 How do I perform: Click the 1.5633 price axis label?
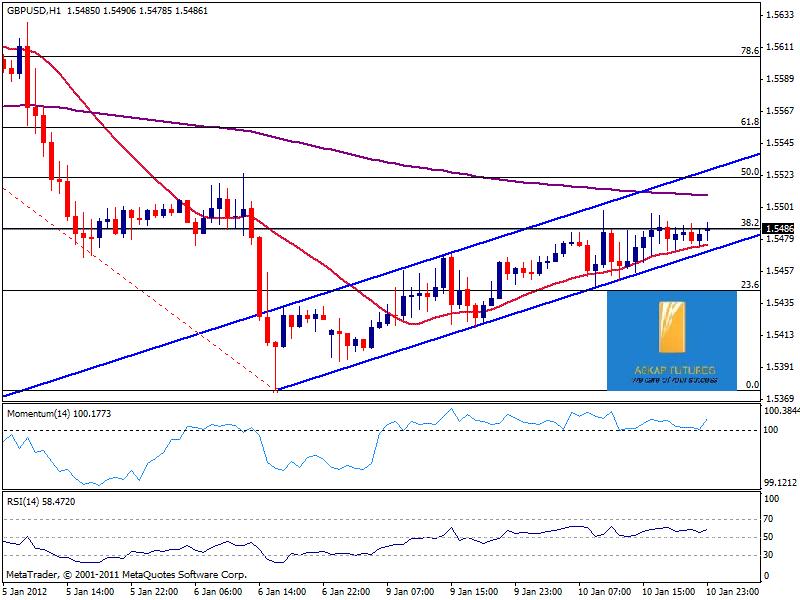780,15
